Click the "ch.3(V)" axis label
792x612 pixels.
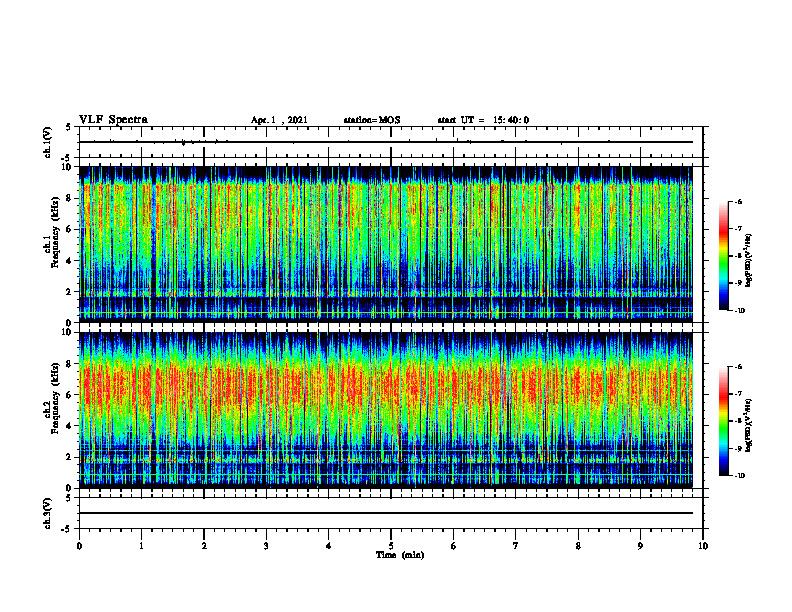coord(47,513)
